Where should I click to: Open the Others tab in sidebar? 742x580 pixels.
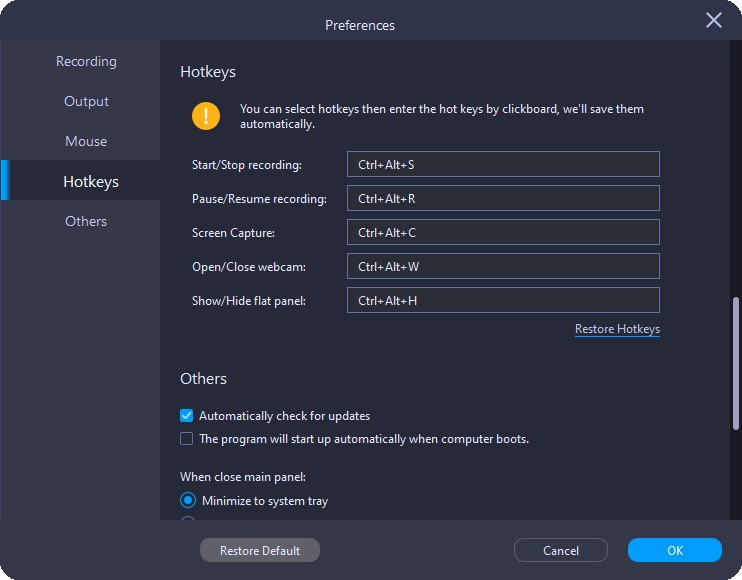click(x=86, y=222)
